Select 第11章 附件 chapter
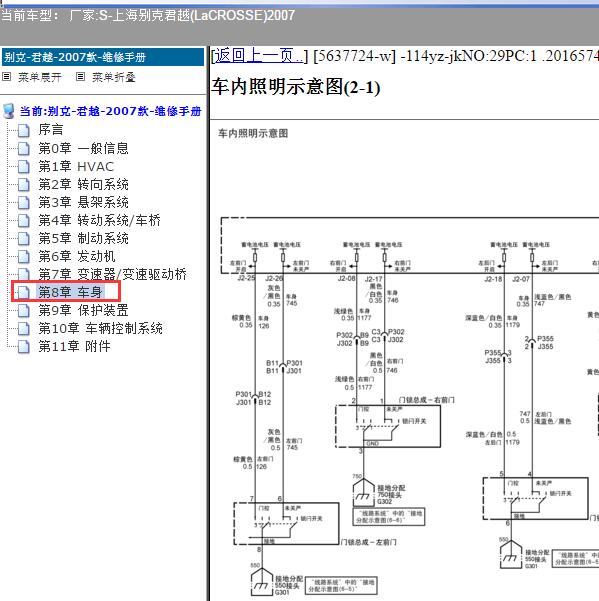 point(74,346)
